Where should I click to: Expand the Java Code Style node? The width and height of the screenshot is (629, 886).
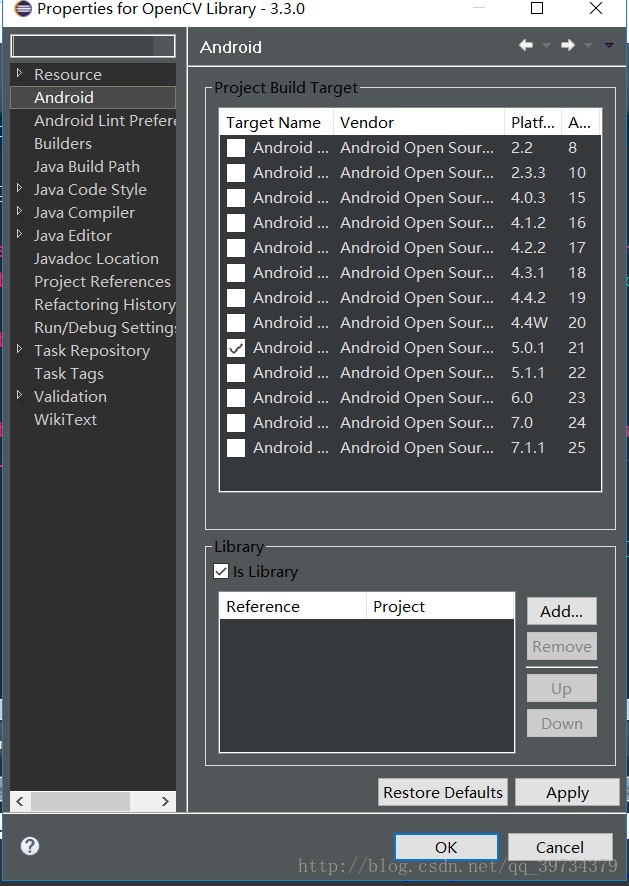[x=20, y=188]
